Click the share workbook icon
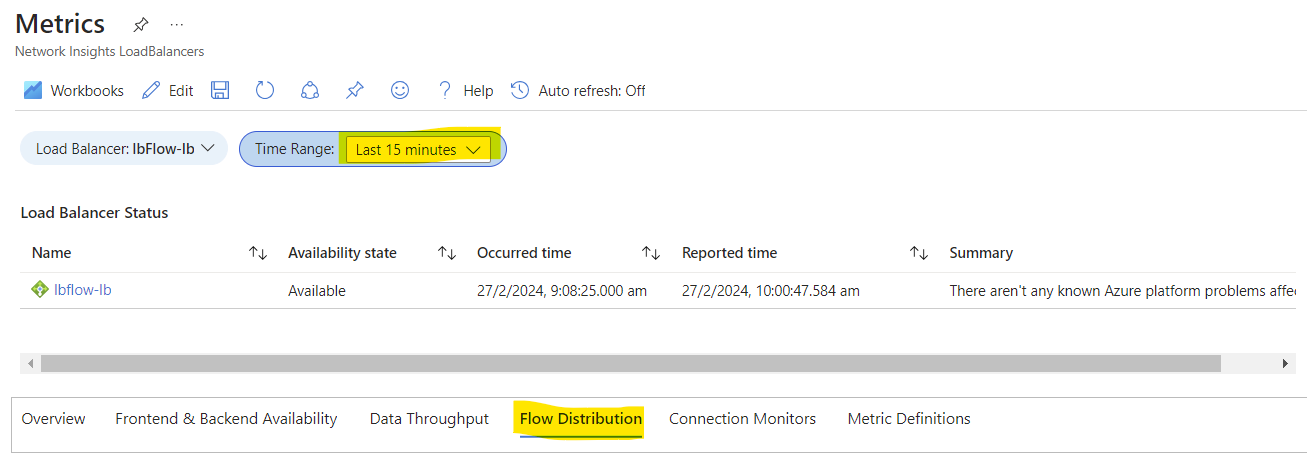Screen dimensions: 1307x461 pyautogui.click(x=310, y=90)
